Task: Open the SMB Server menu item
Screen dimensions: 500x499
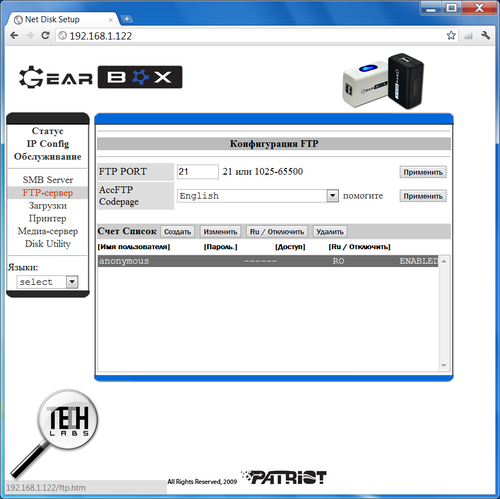Action: pyautogui.click(x=48, y=180)
